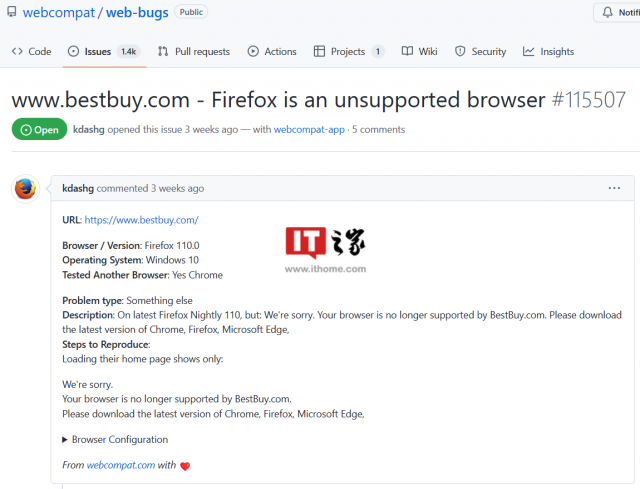This screenshot has height=489, width=640.
Task: Click kdashg's Firefox avatar
Action: (25, 188)
